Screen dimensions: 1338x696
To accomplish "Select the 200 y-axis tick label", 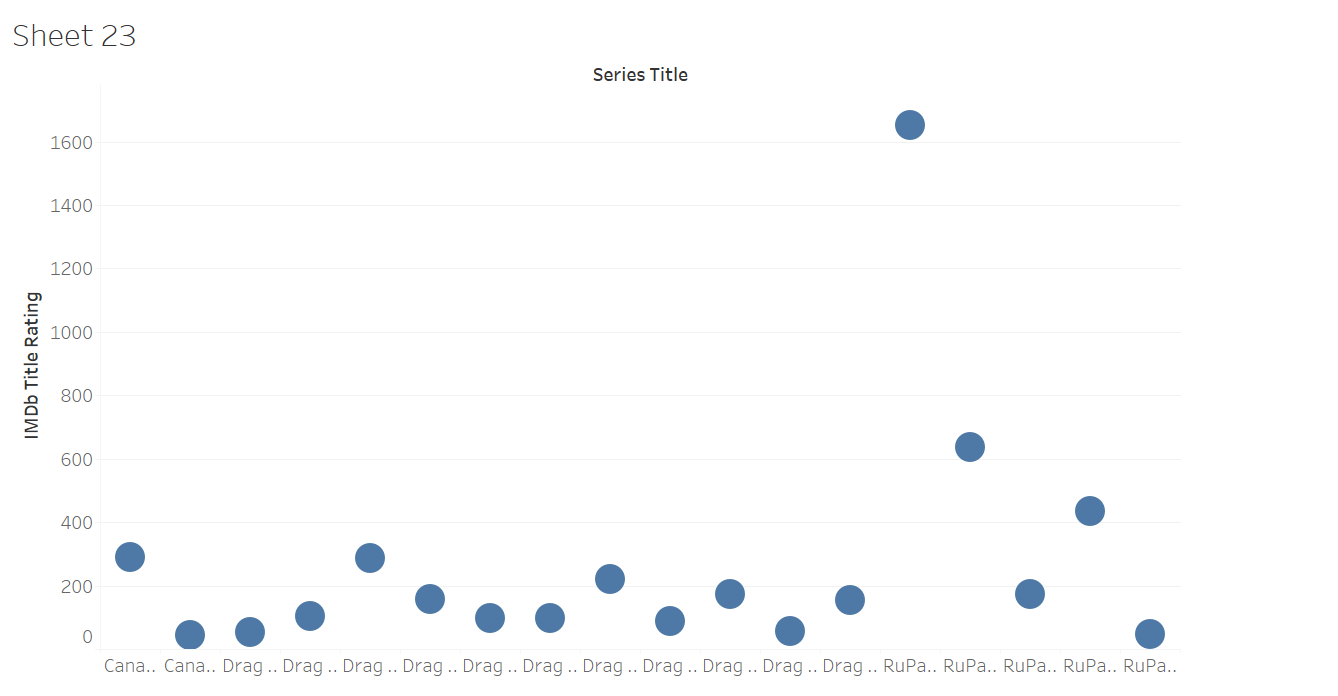I will pyautogui.click(x=76, y=586).
